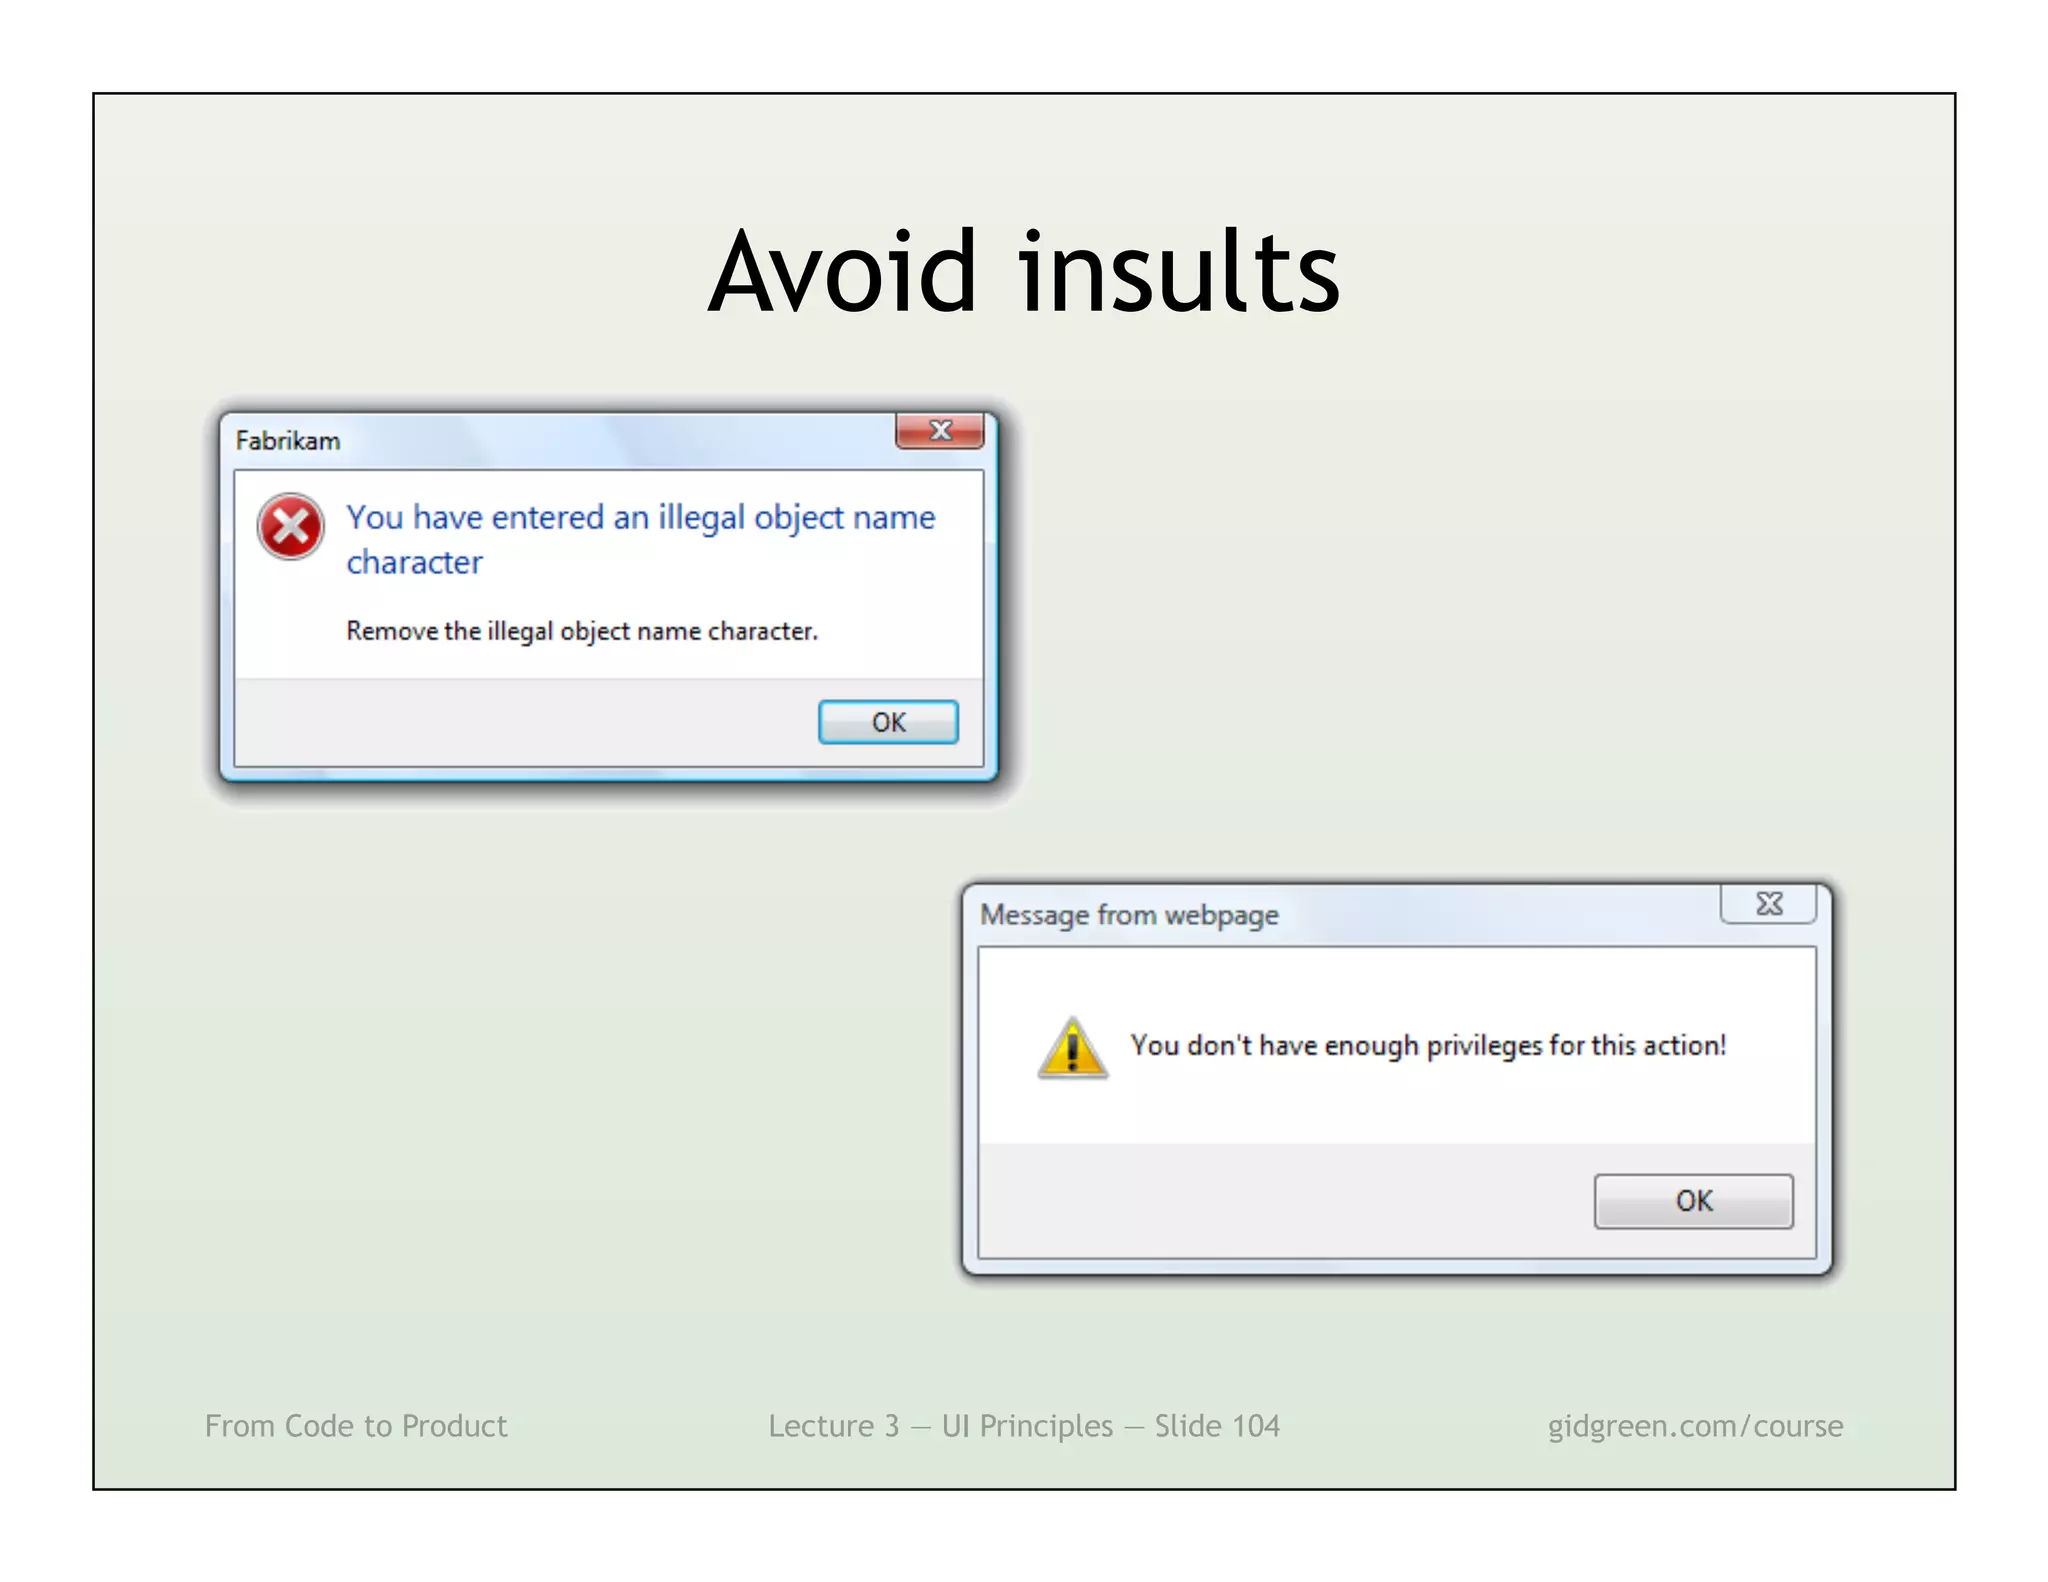
Task: Close the Message from webpage dialog
Action: coord(1768,904)
